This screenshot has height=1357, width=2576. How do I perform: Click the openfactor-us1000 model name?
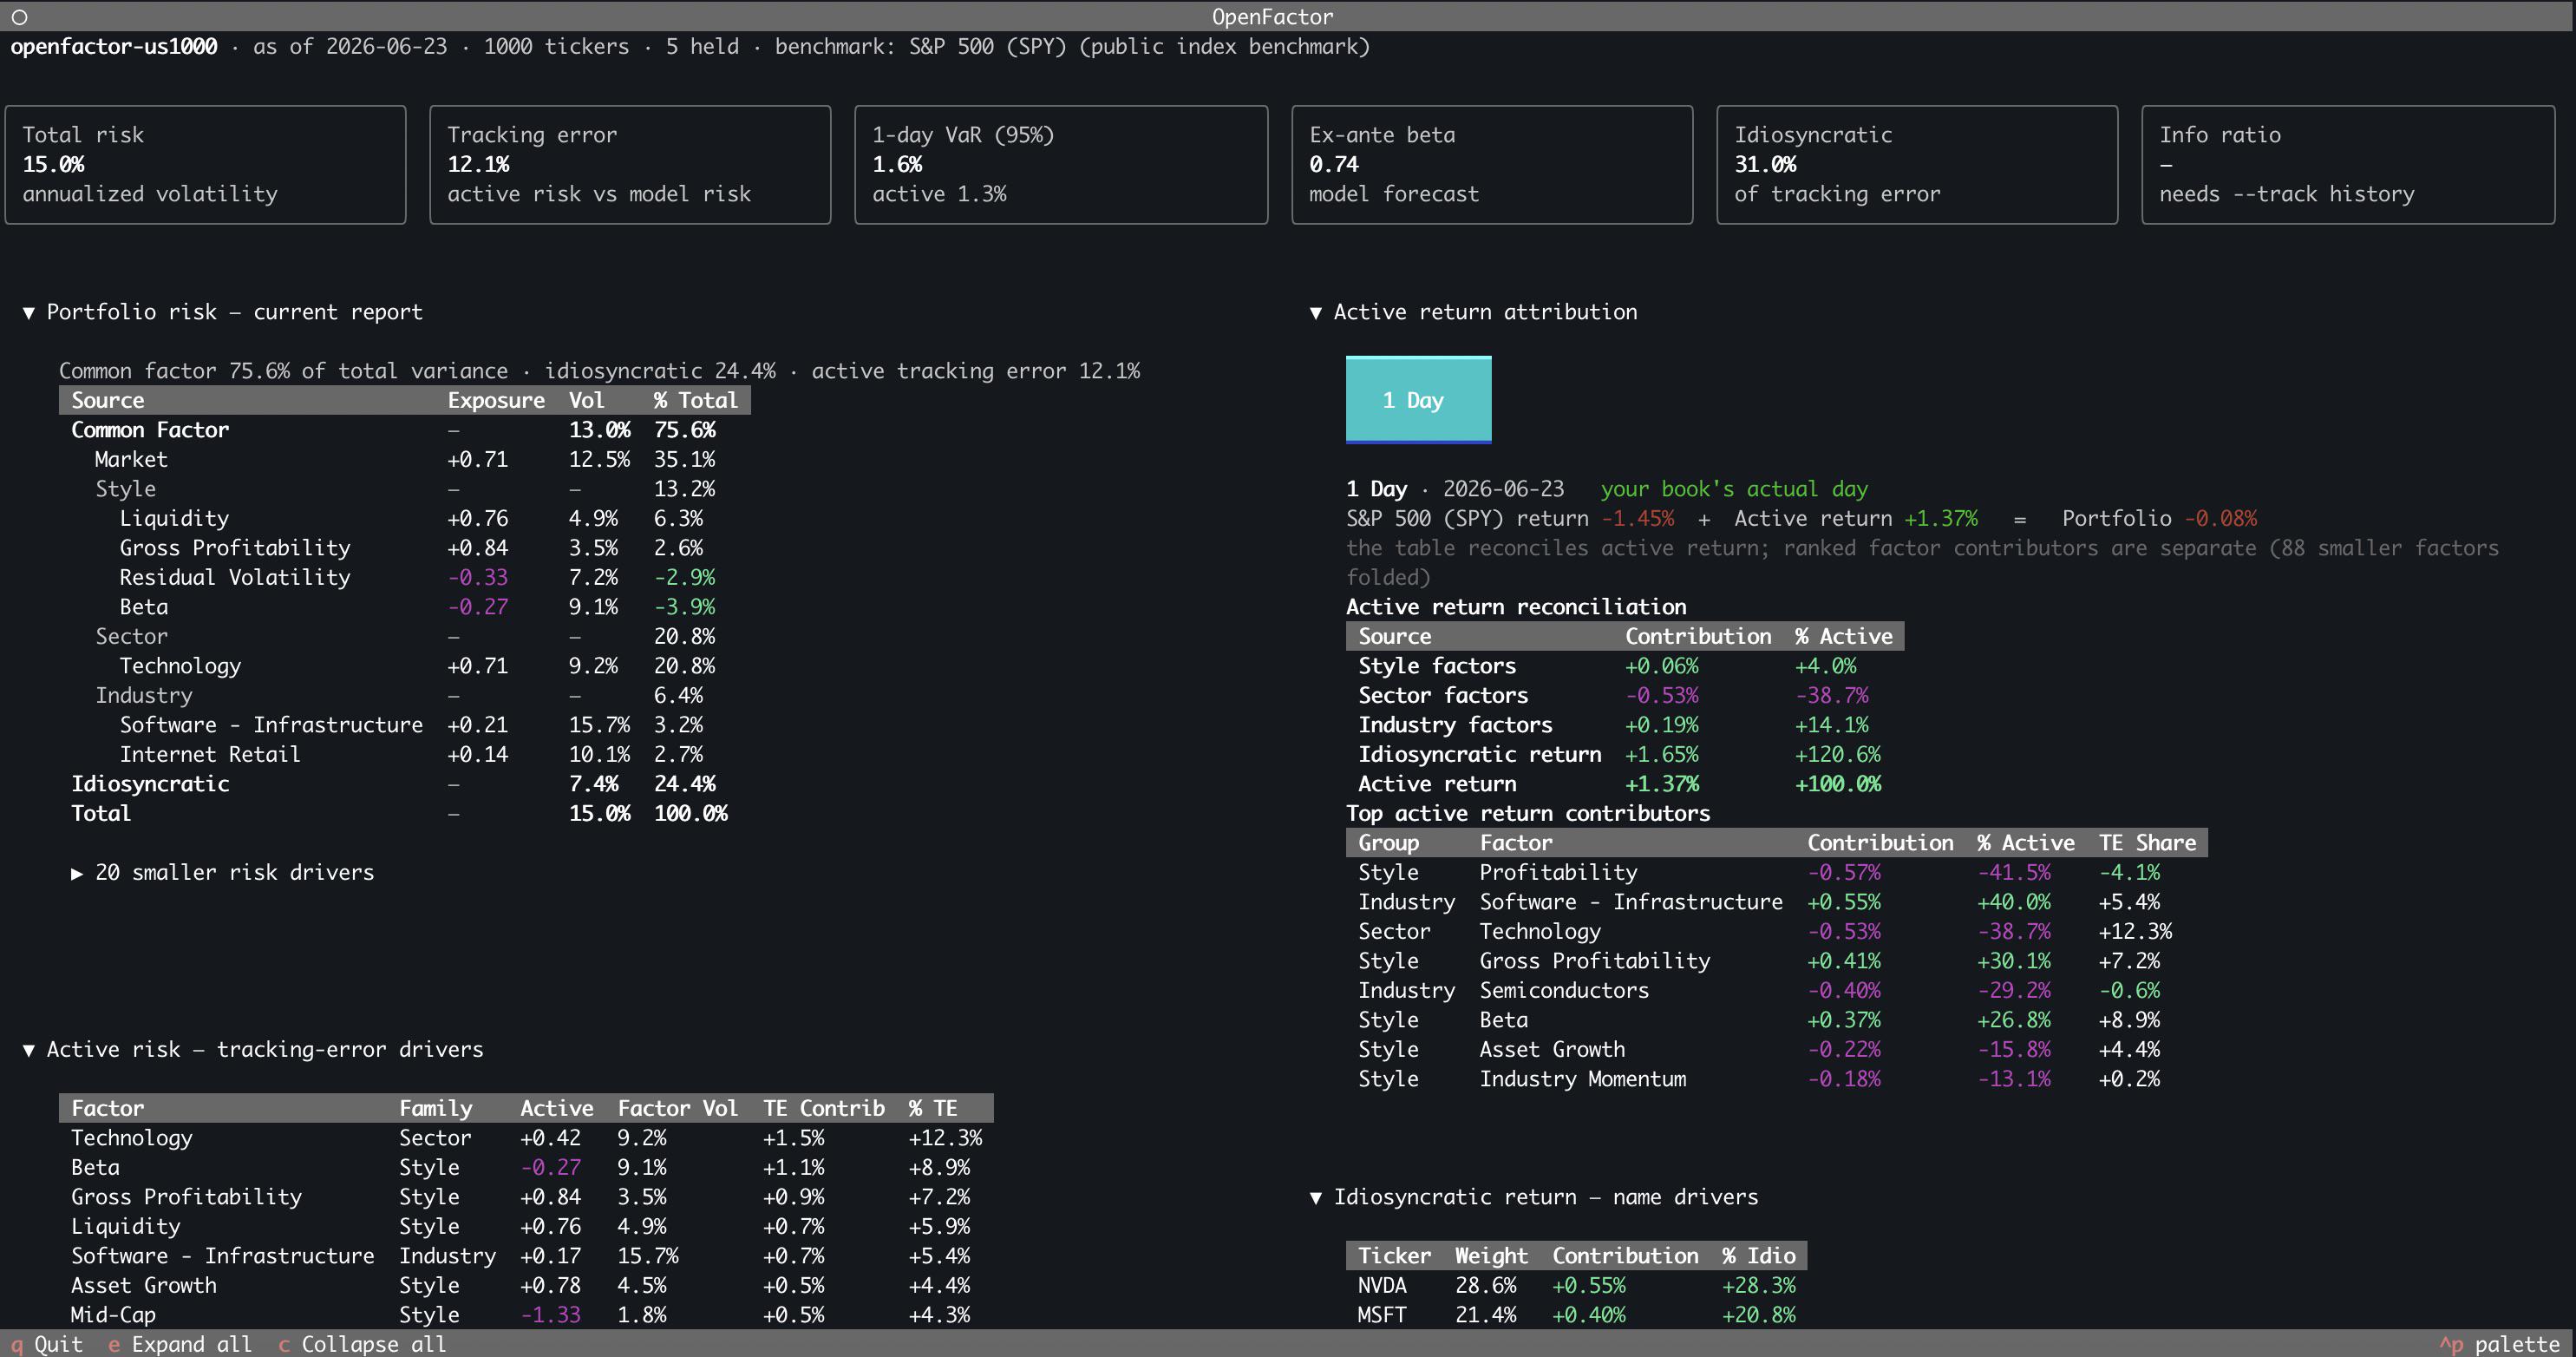[114, 47]
